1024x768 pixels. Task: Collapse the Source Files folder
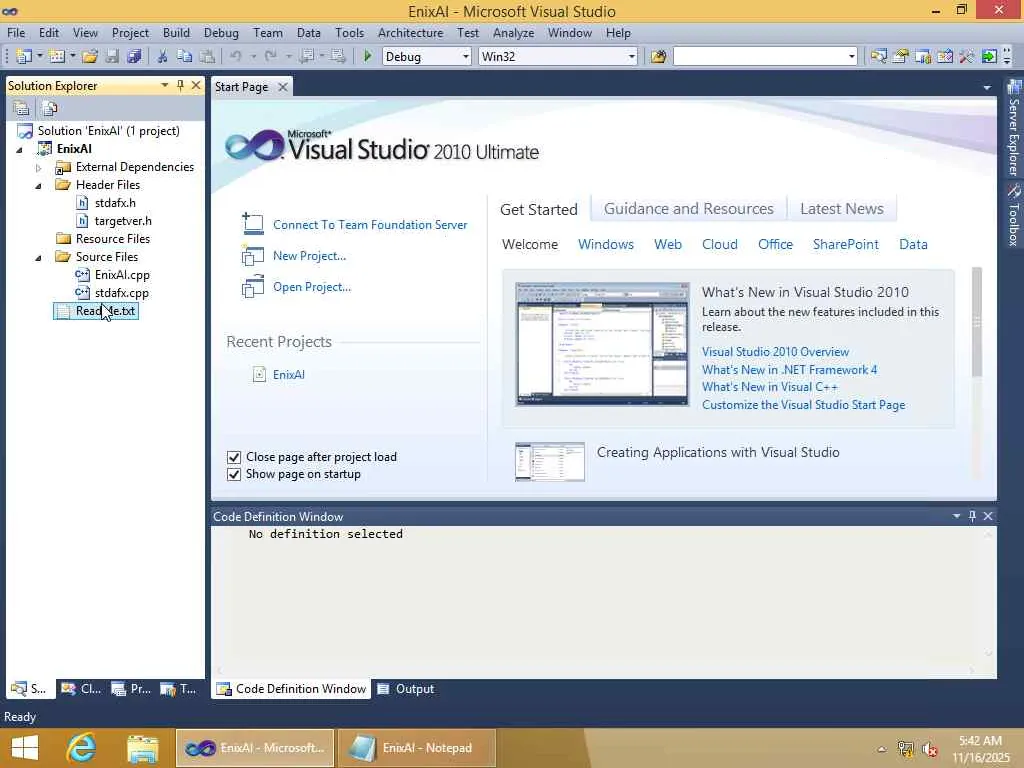click(x=39, y=258)
